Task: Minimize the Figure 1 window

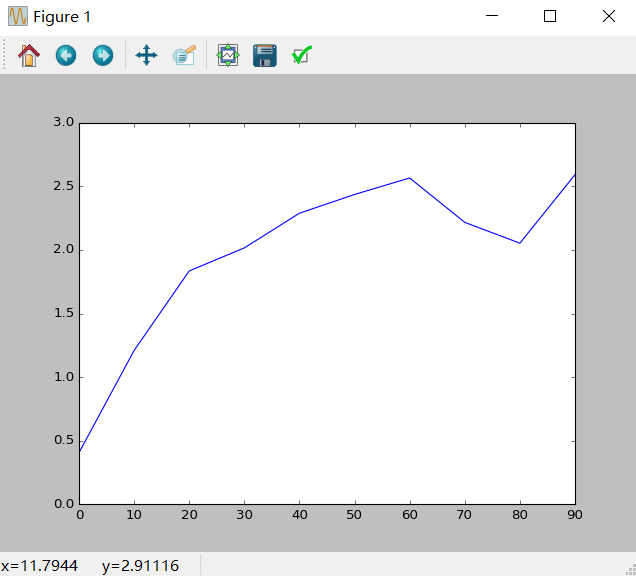Action: click(492, 16)
